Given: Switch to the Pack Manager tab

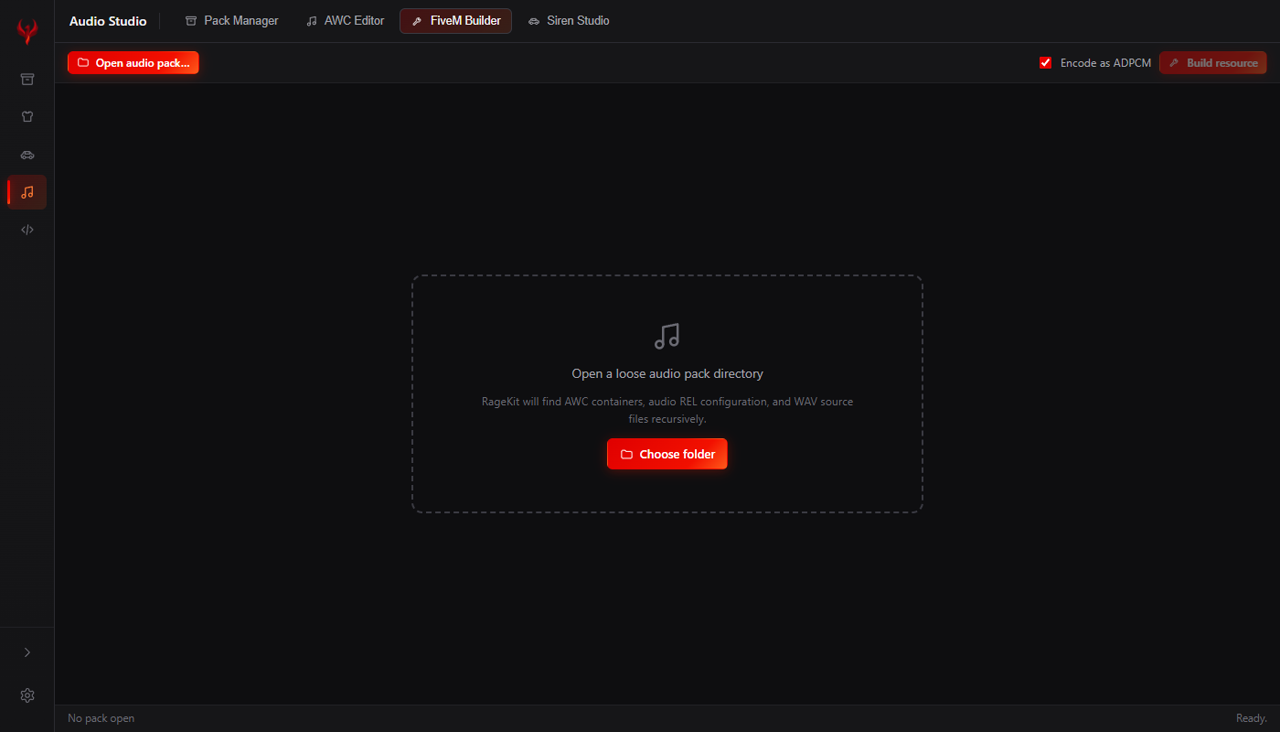Looking at the screenshot, I should pos(232,21).
